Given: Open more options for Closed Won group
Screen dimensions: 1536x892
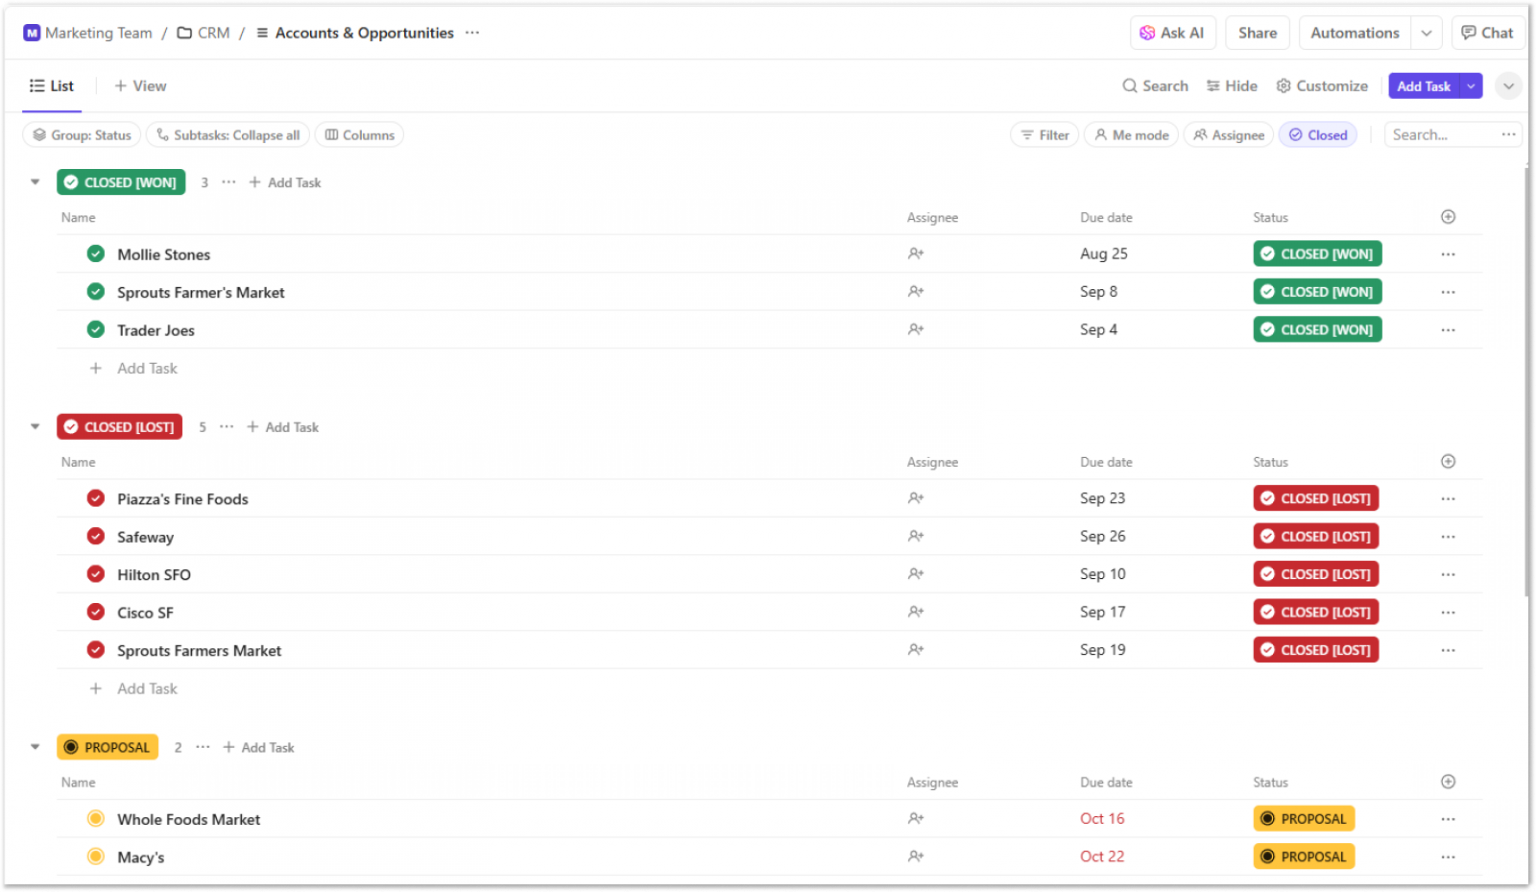Looking at the screenshot, I should click(x=229, y=182).
